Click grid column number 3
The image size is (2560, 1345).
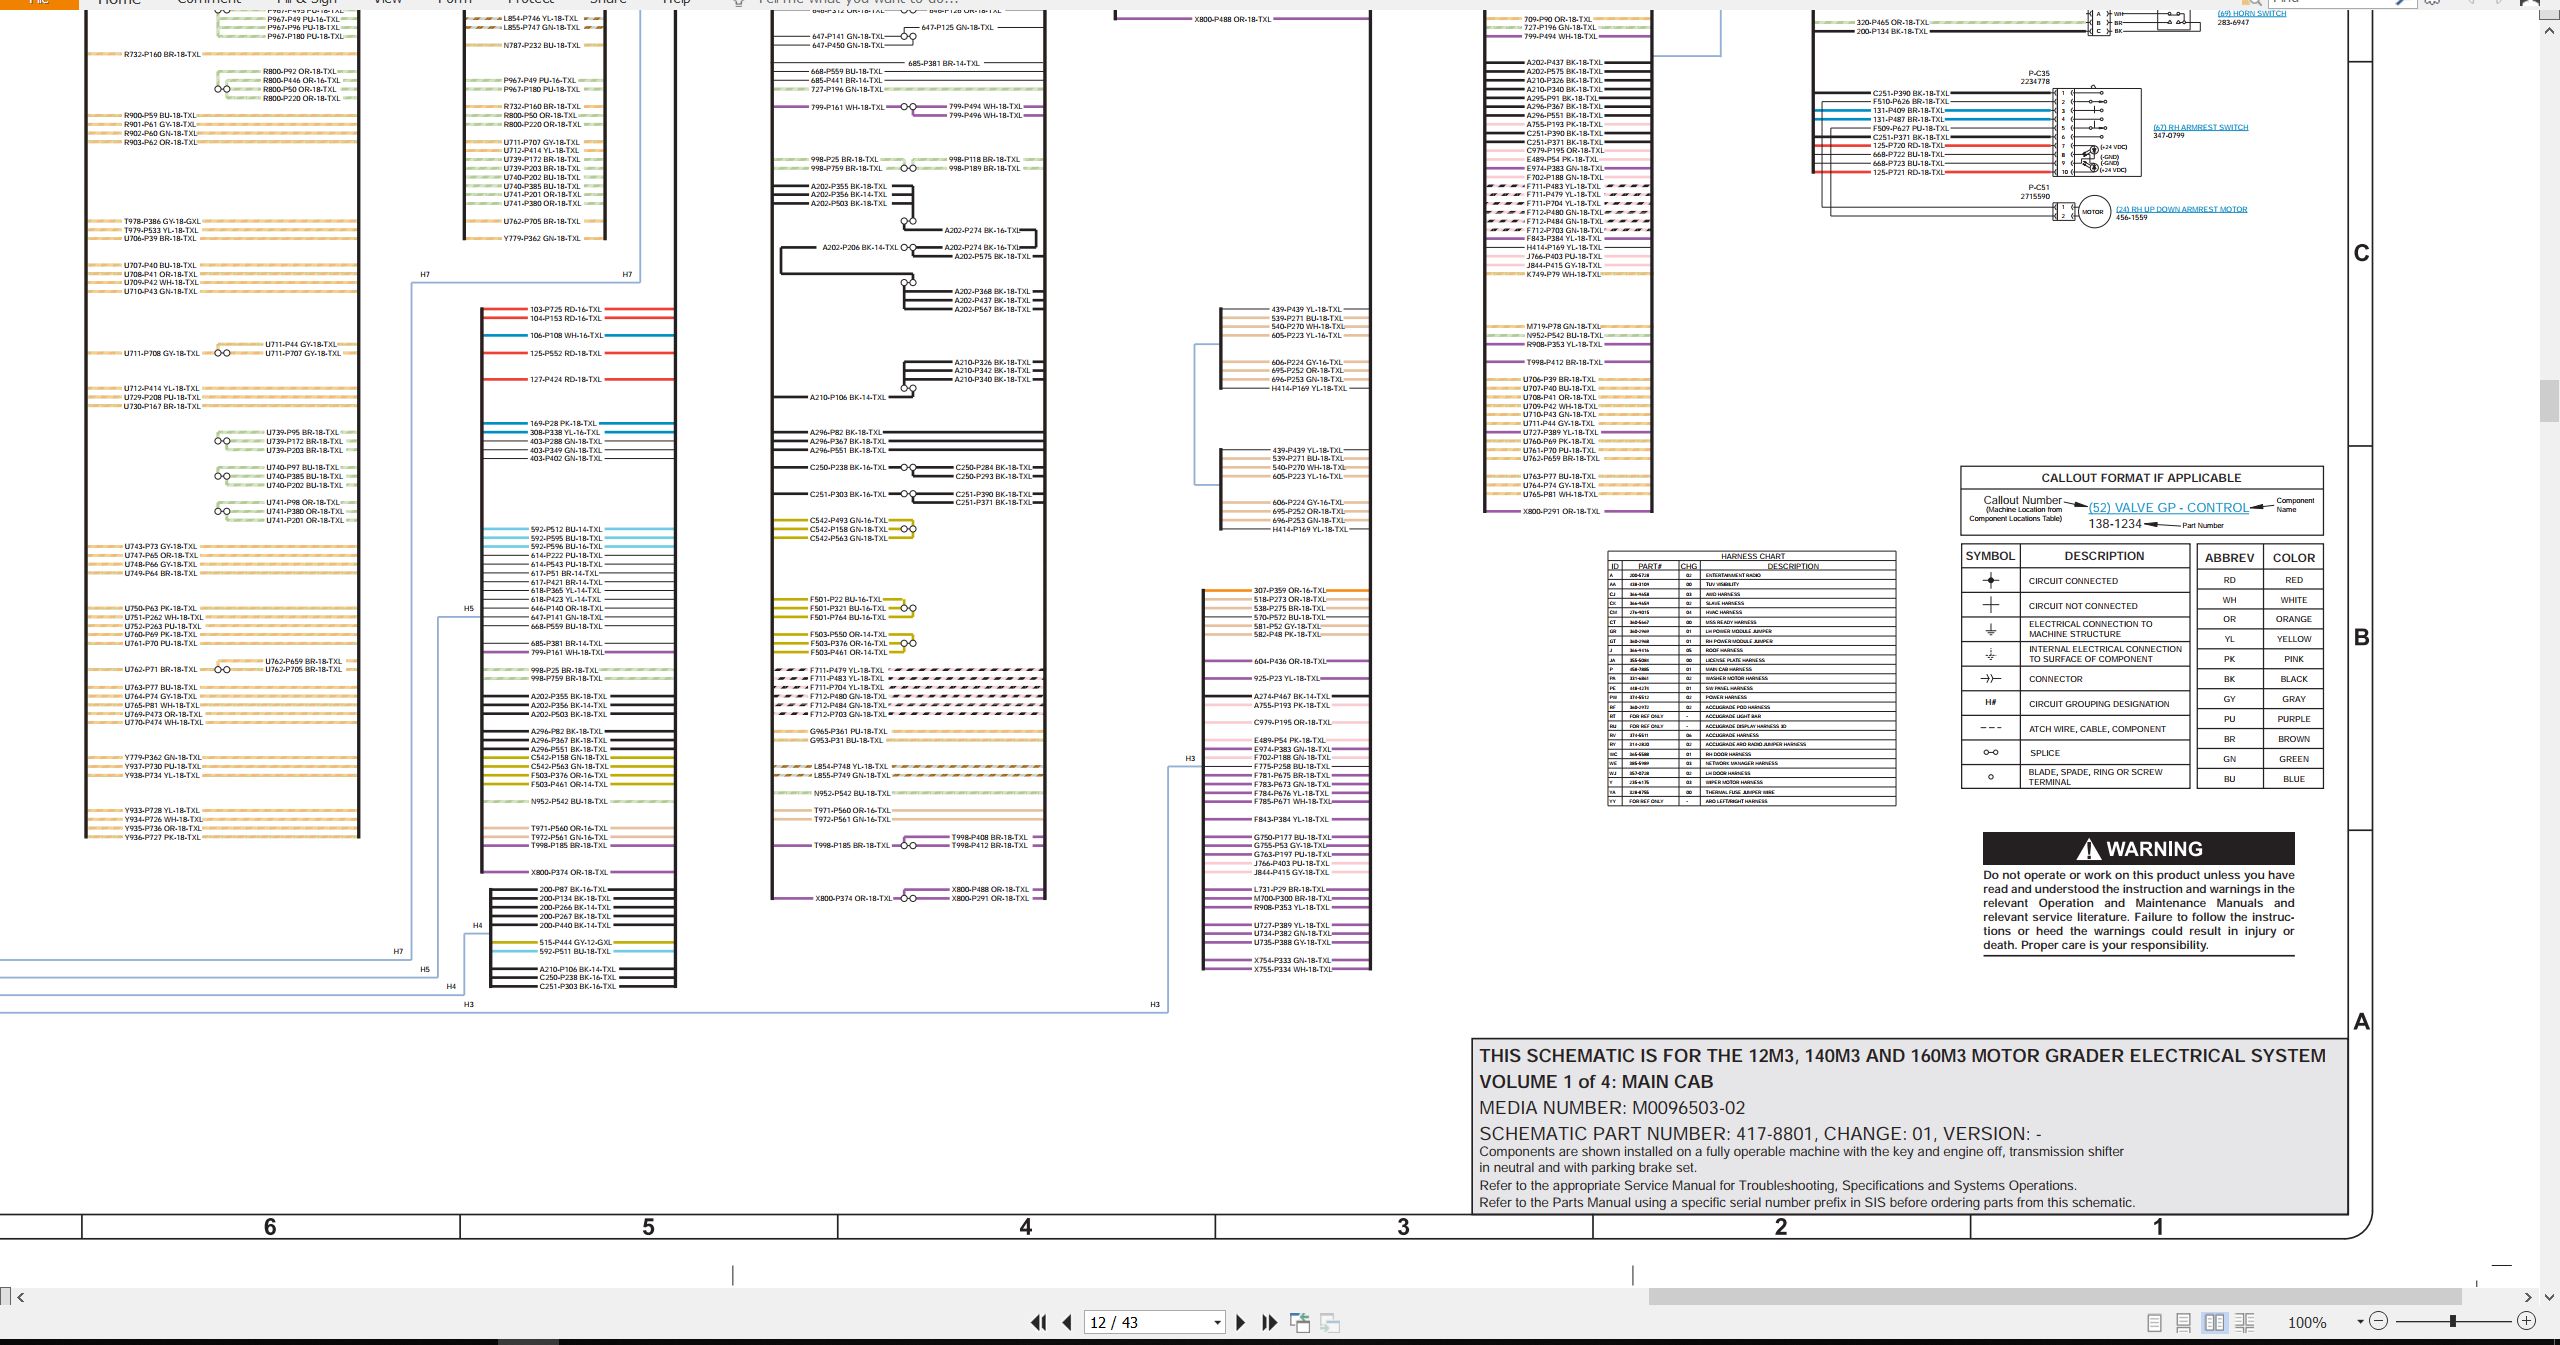click(1403, 1227)
